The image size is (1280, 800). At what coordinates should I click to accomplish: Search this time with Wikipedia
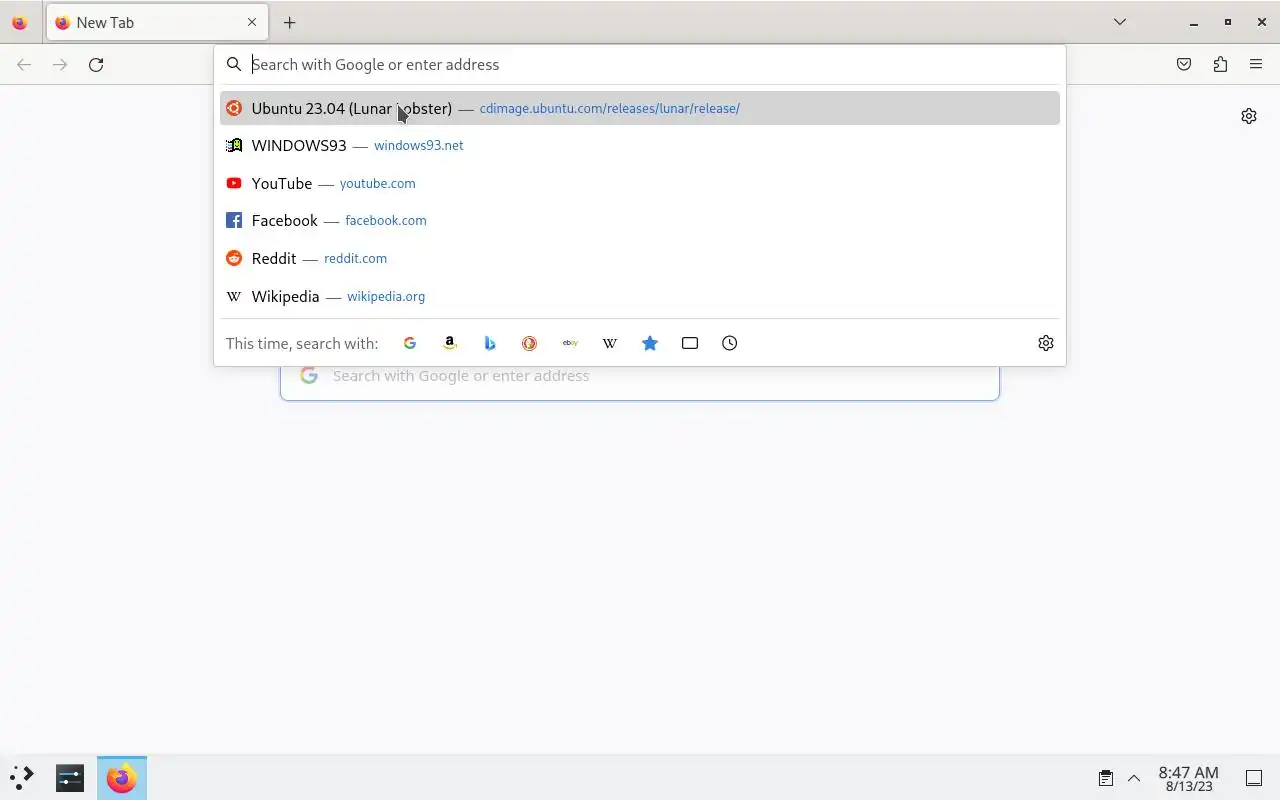[610, 343]
